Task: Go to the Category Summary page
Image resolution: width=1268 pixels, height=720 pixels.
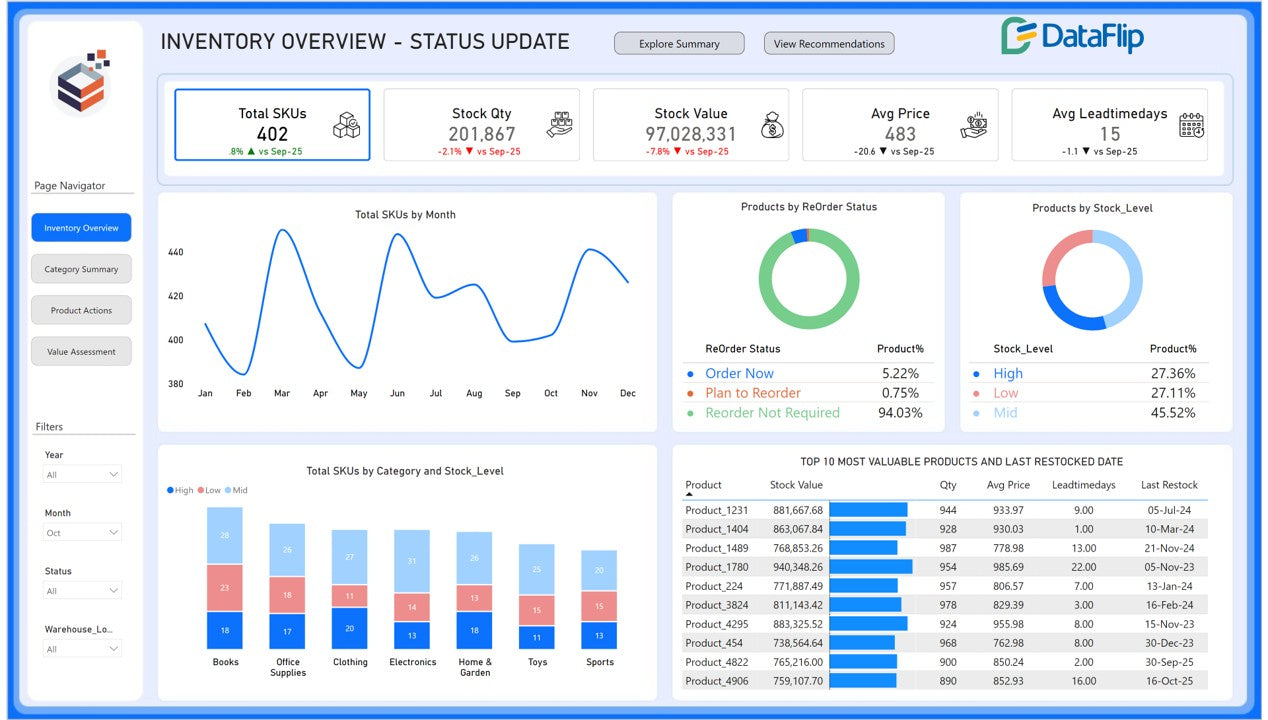Action: 81,269
